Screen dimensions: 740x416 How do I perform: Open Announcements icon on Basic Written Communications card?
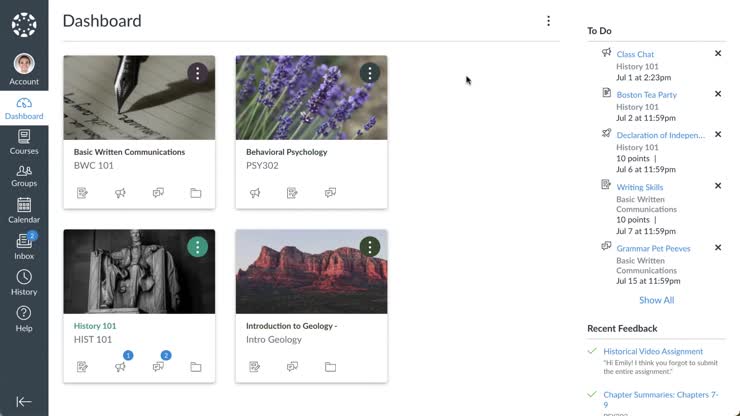point(120,193)
